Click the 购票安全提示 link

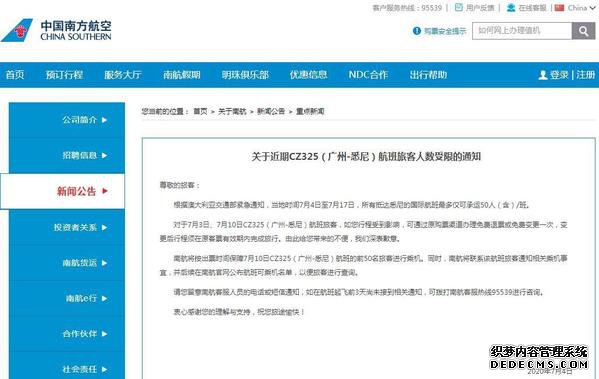pyautogui.click(x=445, y=31)
